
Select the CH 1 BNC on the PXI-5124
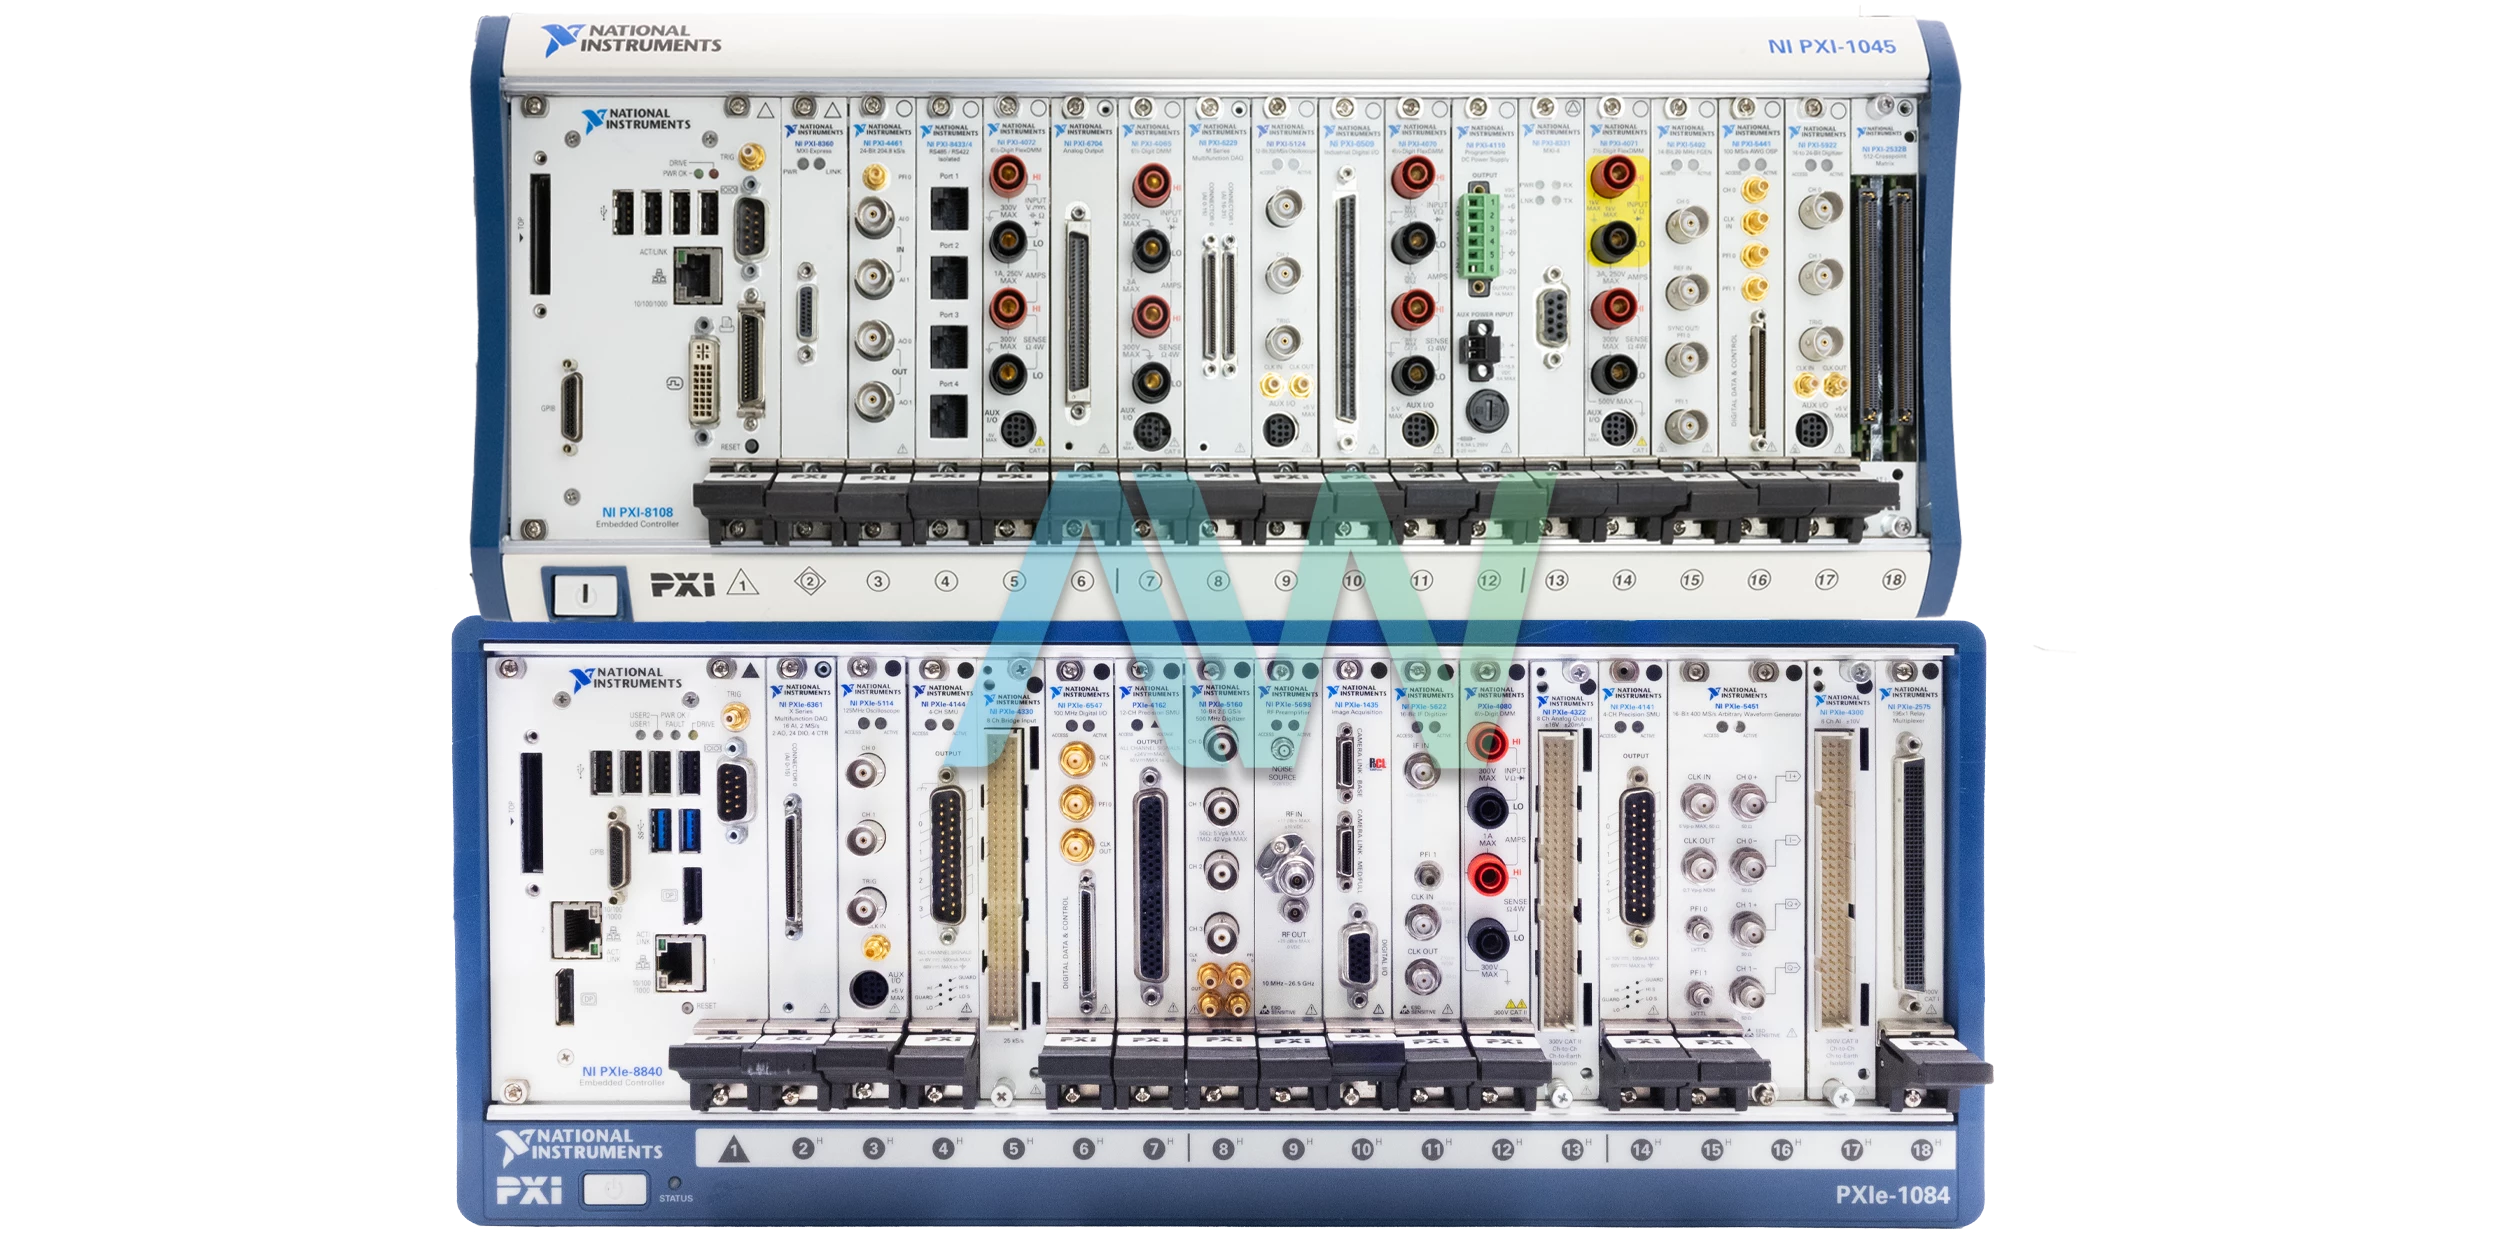point(1283,273)
